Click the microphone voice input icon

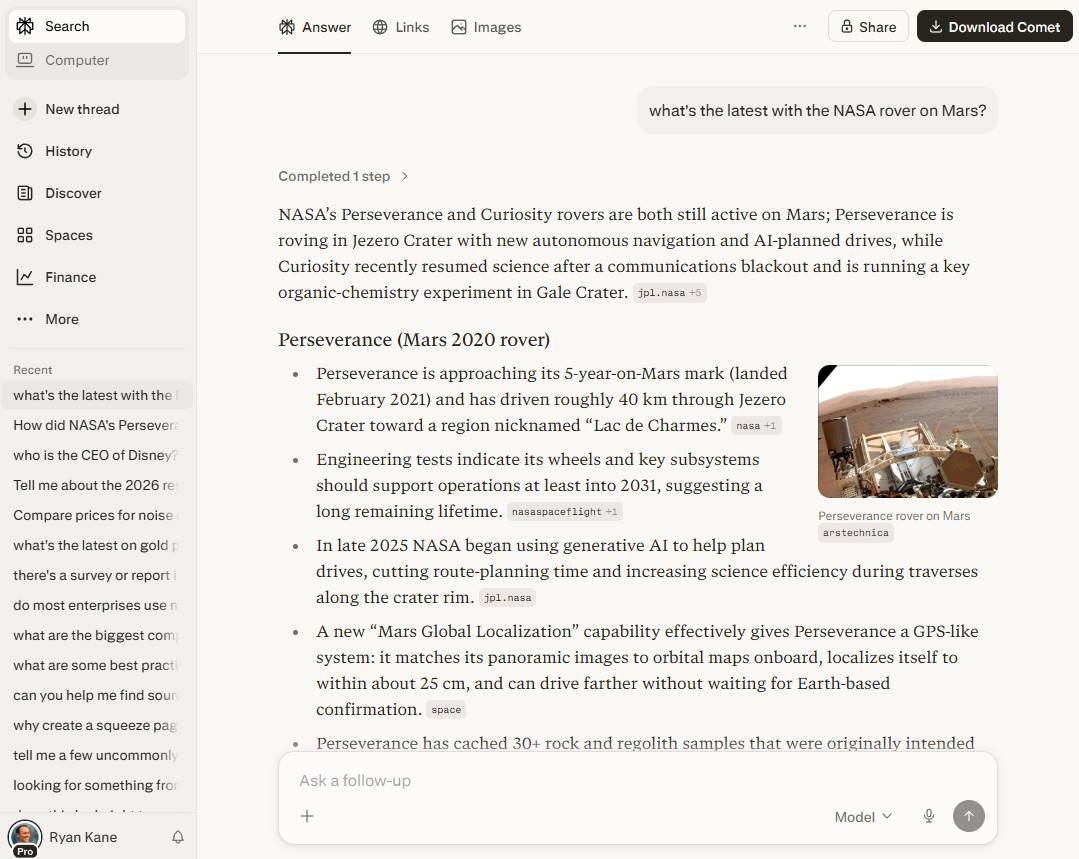(928, 816)
